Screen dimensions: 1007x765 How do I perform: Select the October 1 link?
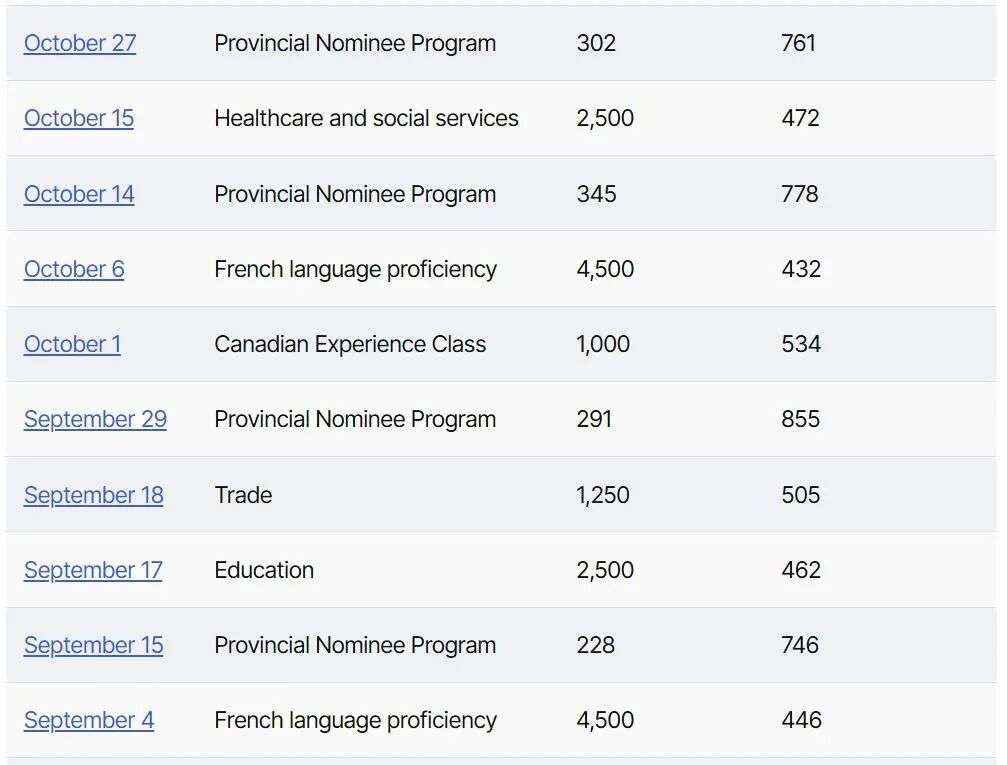click(72, 344)
